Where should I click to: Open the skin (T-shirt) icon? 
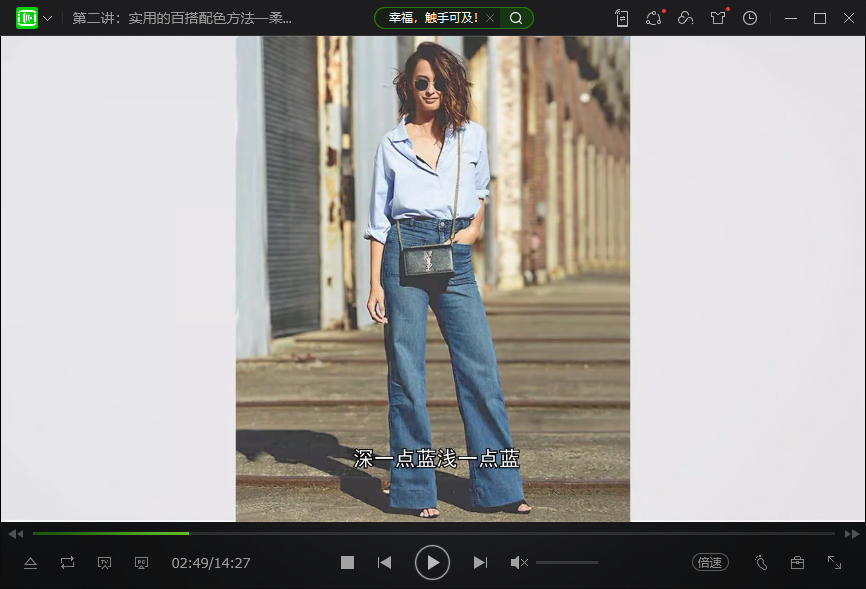[717, 18]
